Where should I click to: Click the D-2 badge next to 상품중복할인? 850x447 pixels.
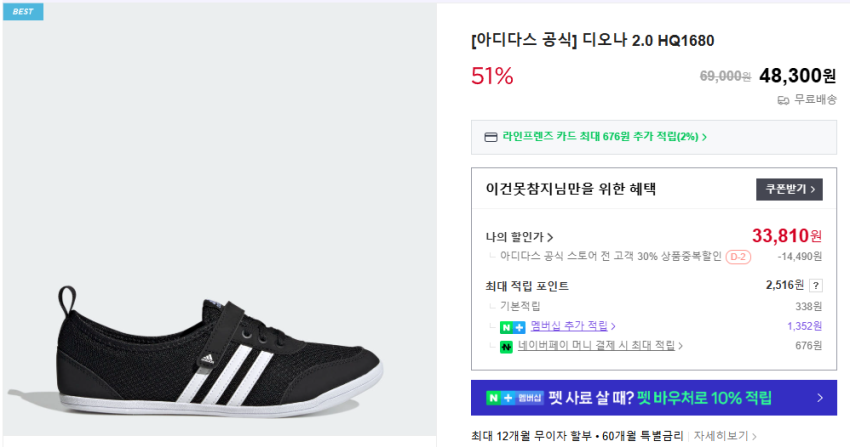click(x=738, y=256)
